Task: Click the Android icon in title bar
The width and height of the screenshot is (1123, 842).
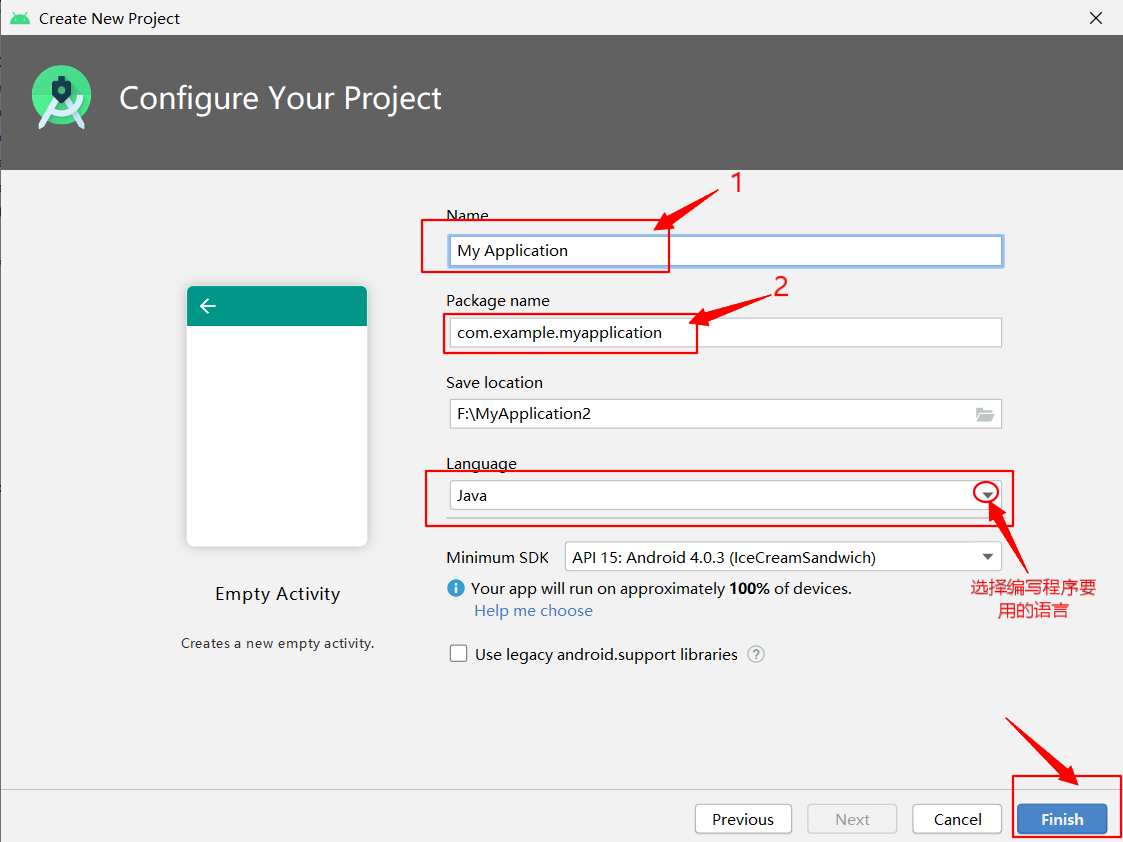Action: 20,18
